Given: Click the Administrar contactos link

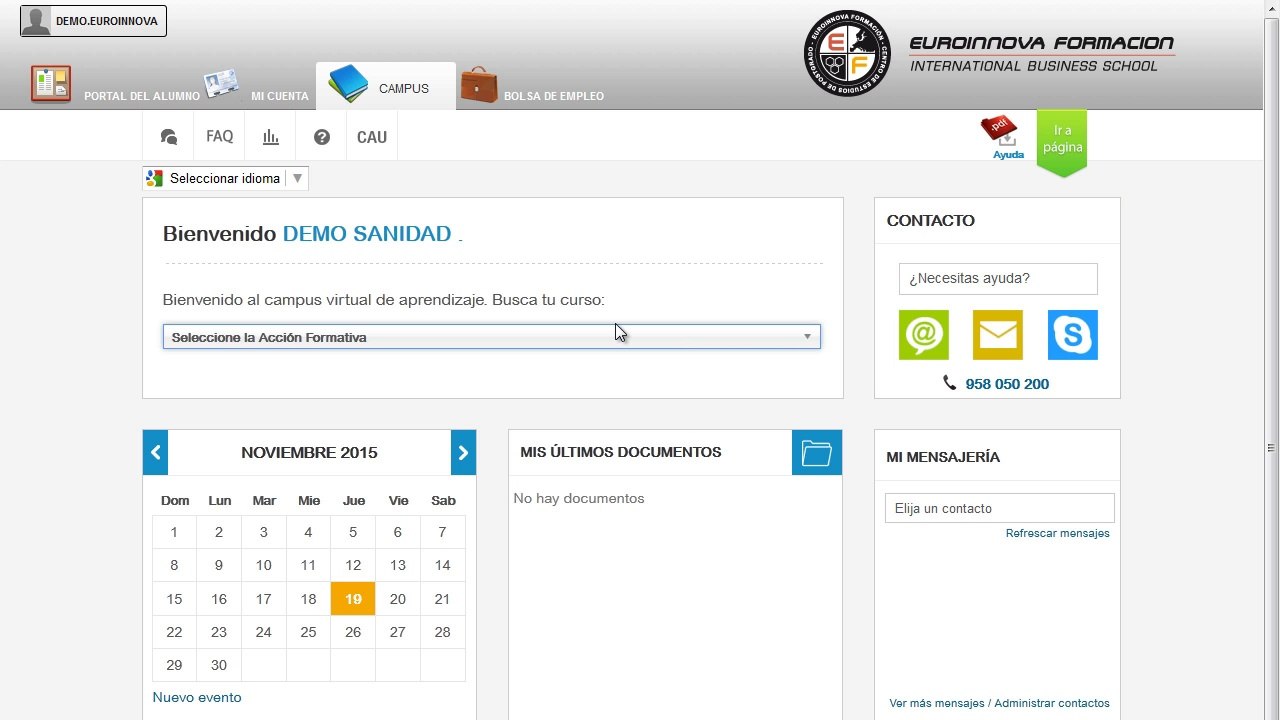Looking at the screenshot, I should click(1052, 703).
